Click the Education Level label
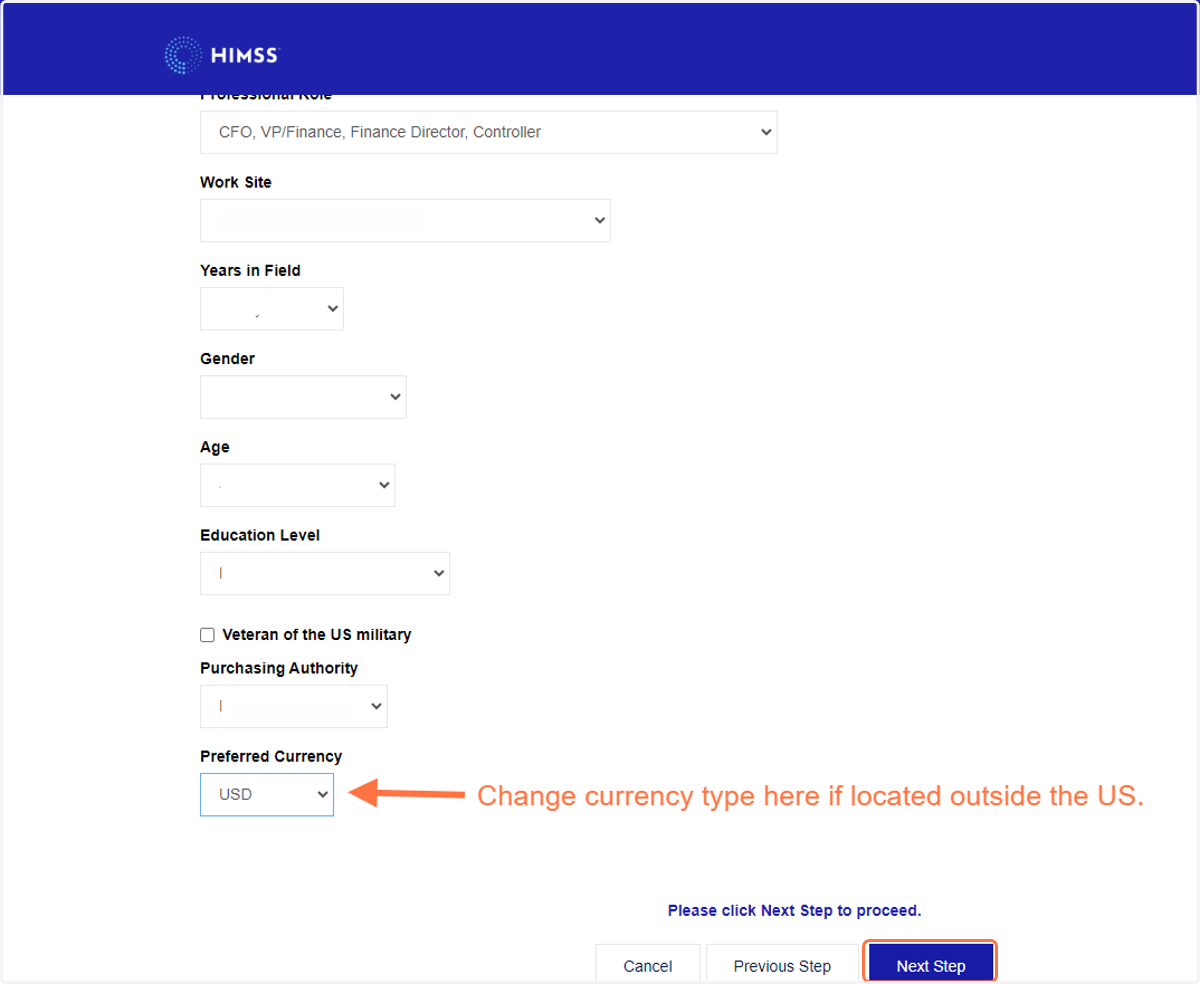The height and width of the screenshot is (984, 1200). tap(260, 535)
